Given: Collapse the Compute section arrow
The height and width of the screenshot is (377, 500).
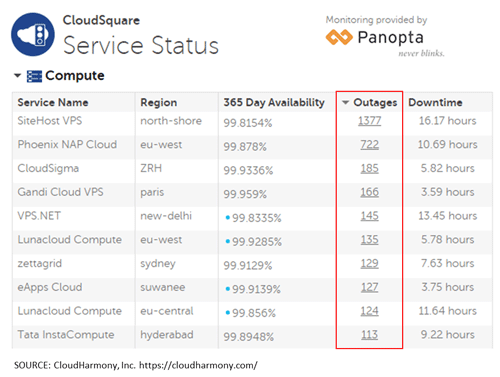Looking at the screenshot, I should pos(17,76).
